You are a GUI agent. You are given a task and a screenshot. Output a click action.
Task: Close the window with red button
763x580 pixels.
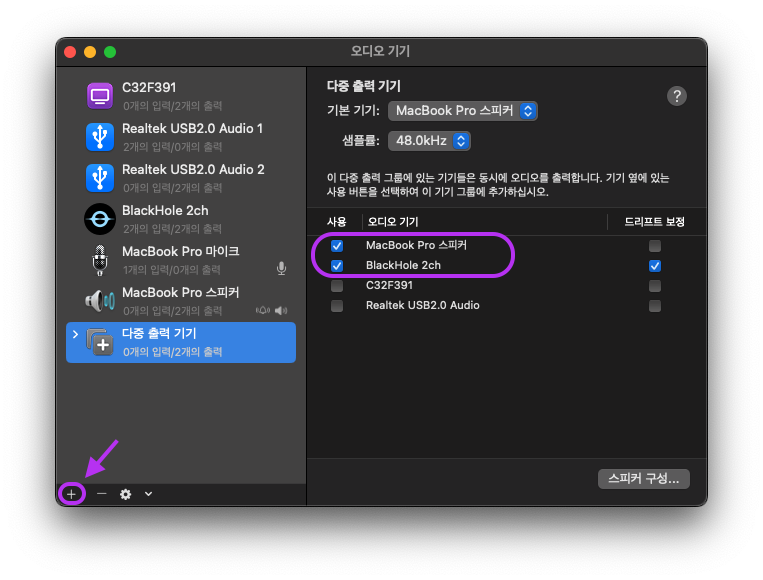pos(70,52)
